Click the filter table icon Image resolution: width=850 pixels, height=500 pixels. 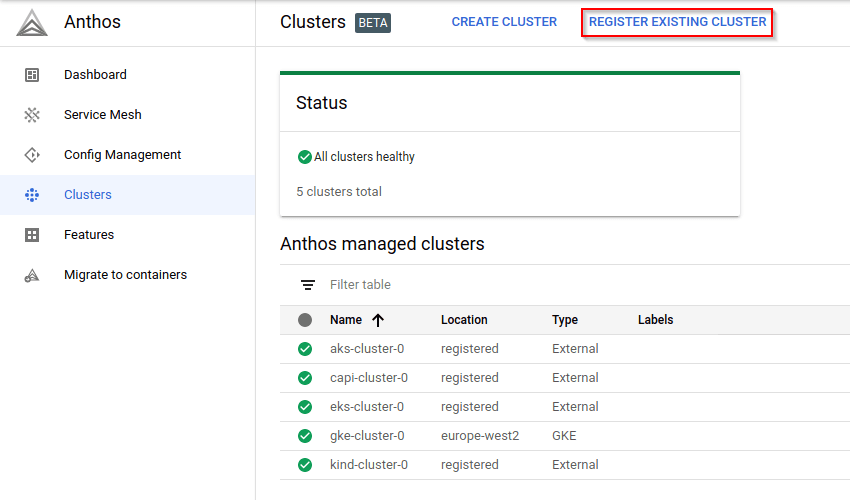tap(308, 285)
